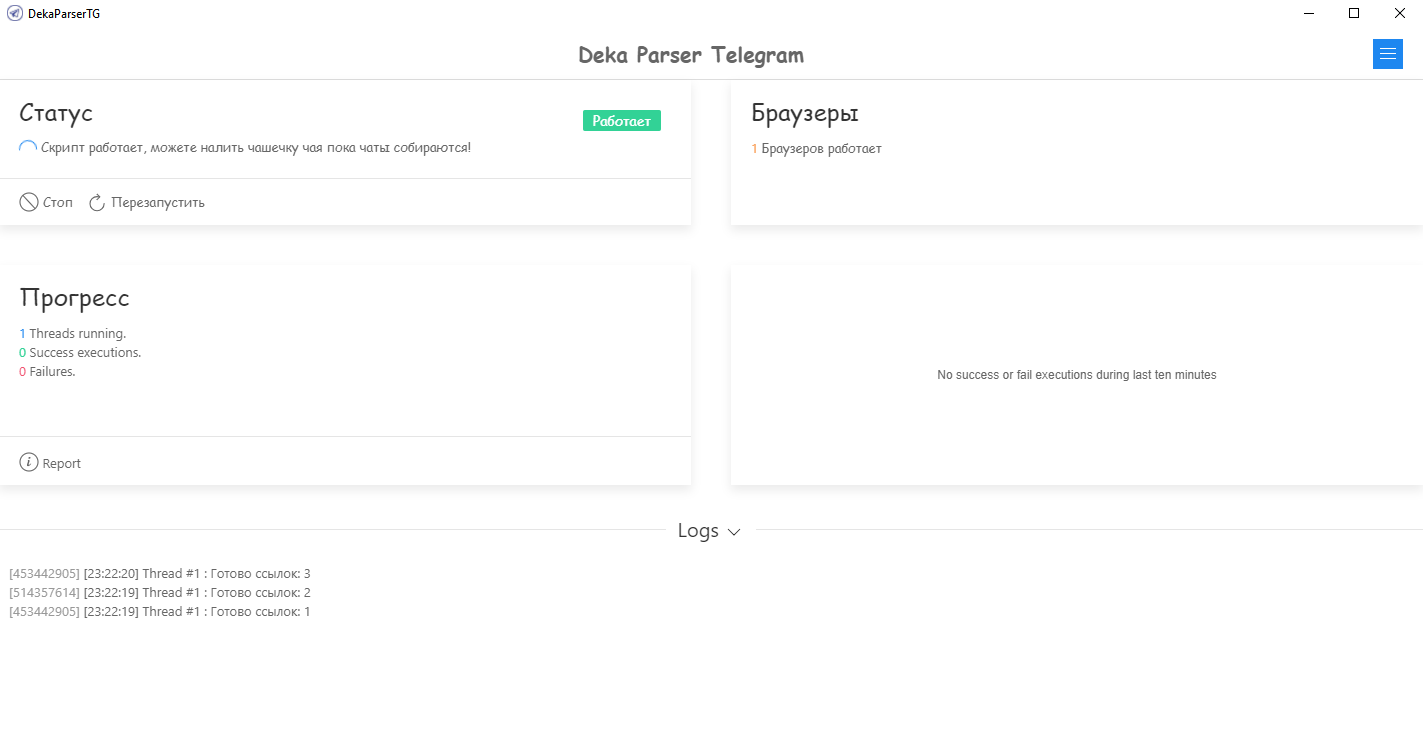Click the Статус panel heading
Image resolution: width=1423 pixels, height=749 pixels.
(56, 113)
